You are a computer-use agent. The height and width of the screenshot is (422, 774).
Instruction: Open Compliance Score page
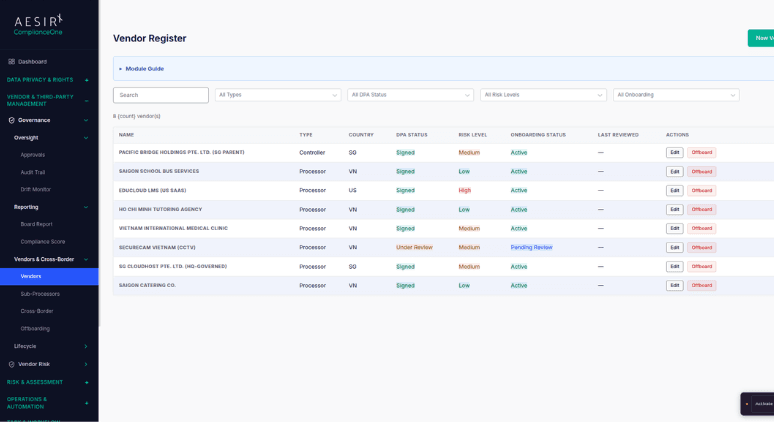tap(43, 242)
